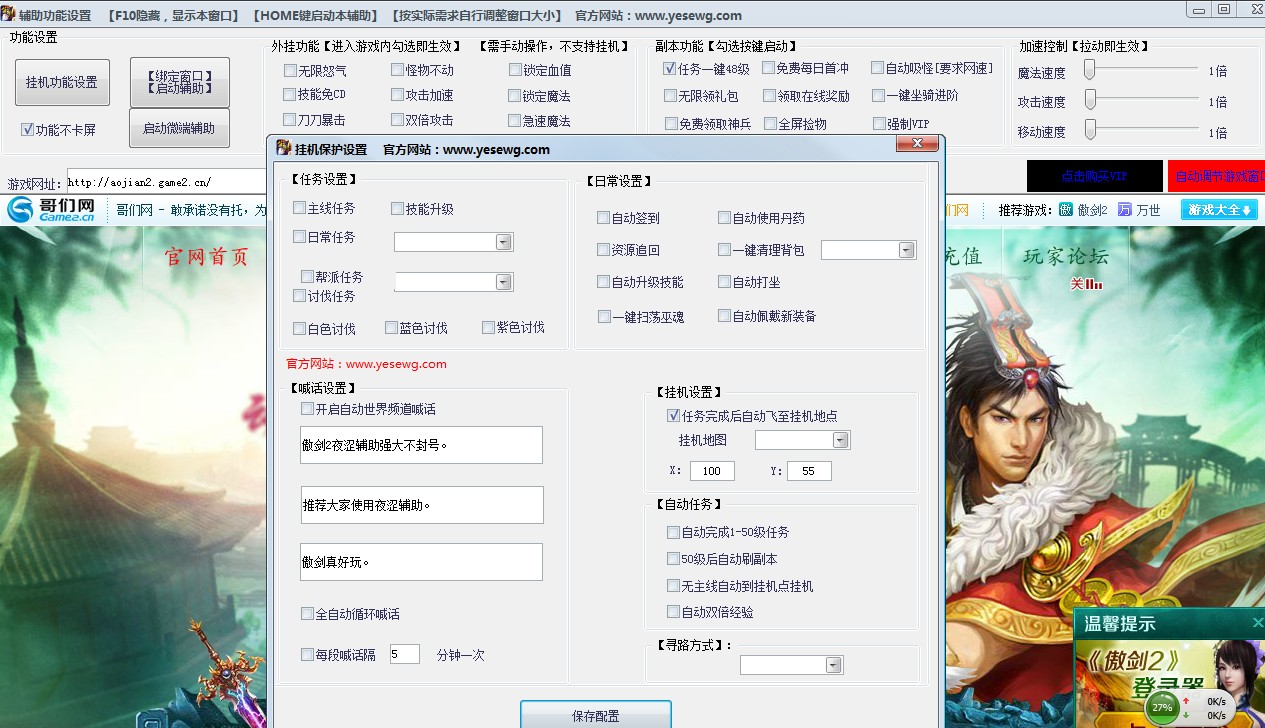Click the 移动速度 slider handle
The width and height of the screenshot is (1265, 728).
1091,129
